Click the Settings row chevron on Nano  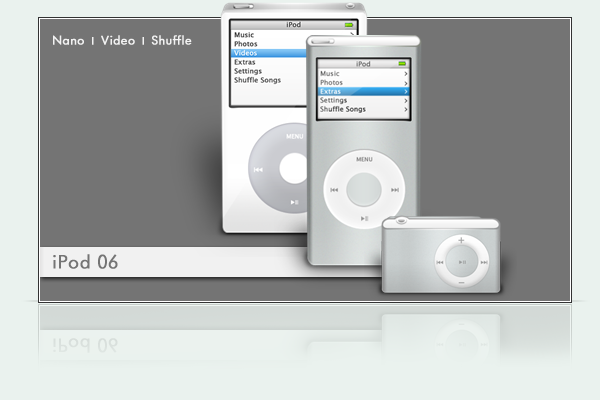pyautogui.click(x=406, y=101)
